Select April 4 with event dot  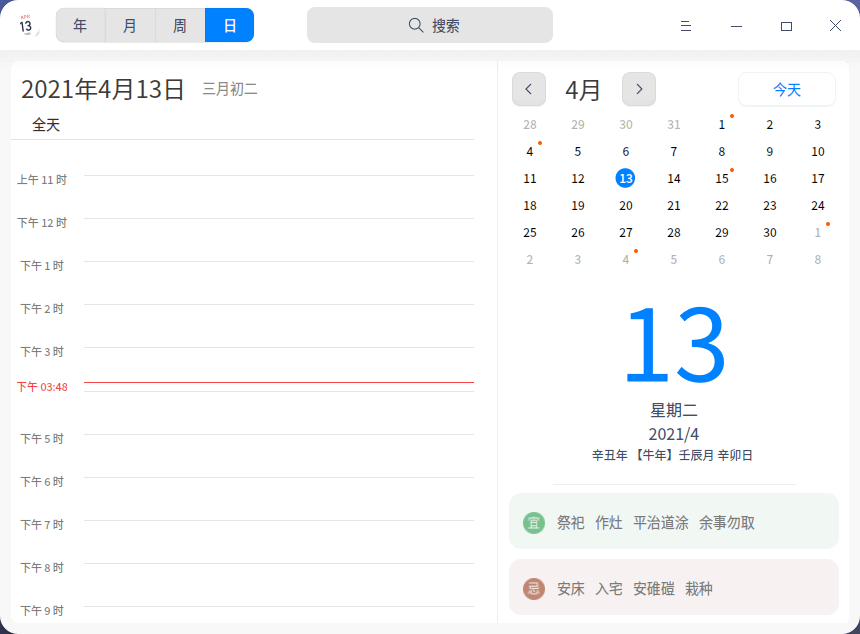(x=530, y=151)
